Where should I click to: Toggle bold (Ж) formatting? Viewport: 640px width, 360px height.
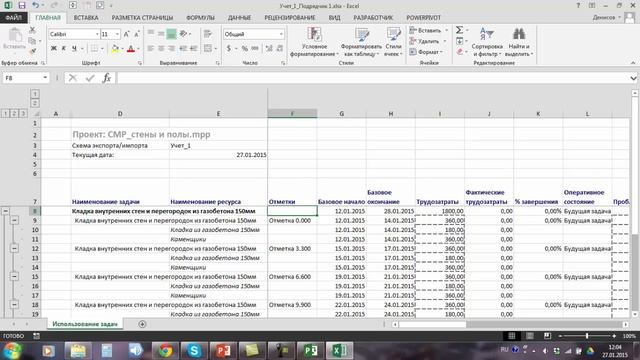tap(53, 49)
